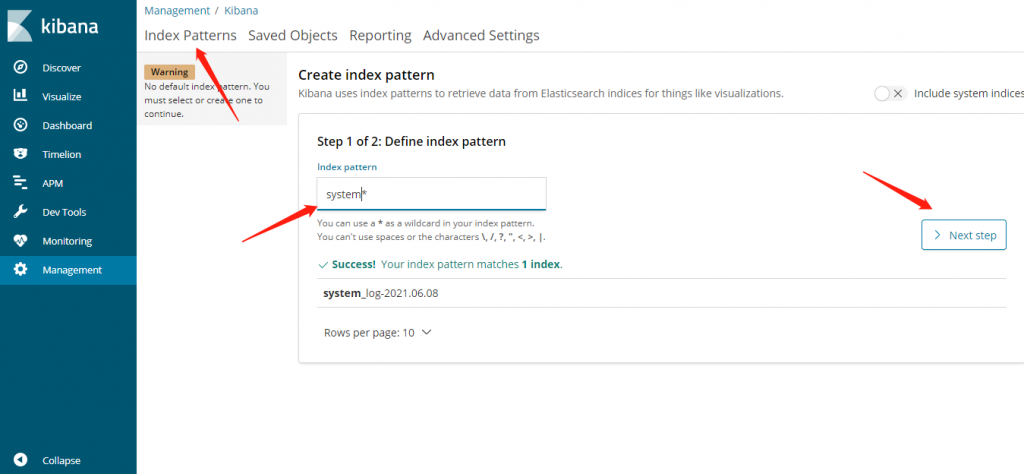Screen dimensions: 1024x474
Task: Click 'No default index pattern' warning text
Action: (207, 100)
